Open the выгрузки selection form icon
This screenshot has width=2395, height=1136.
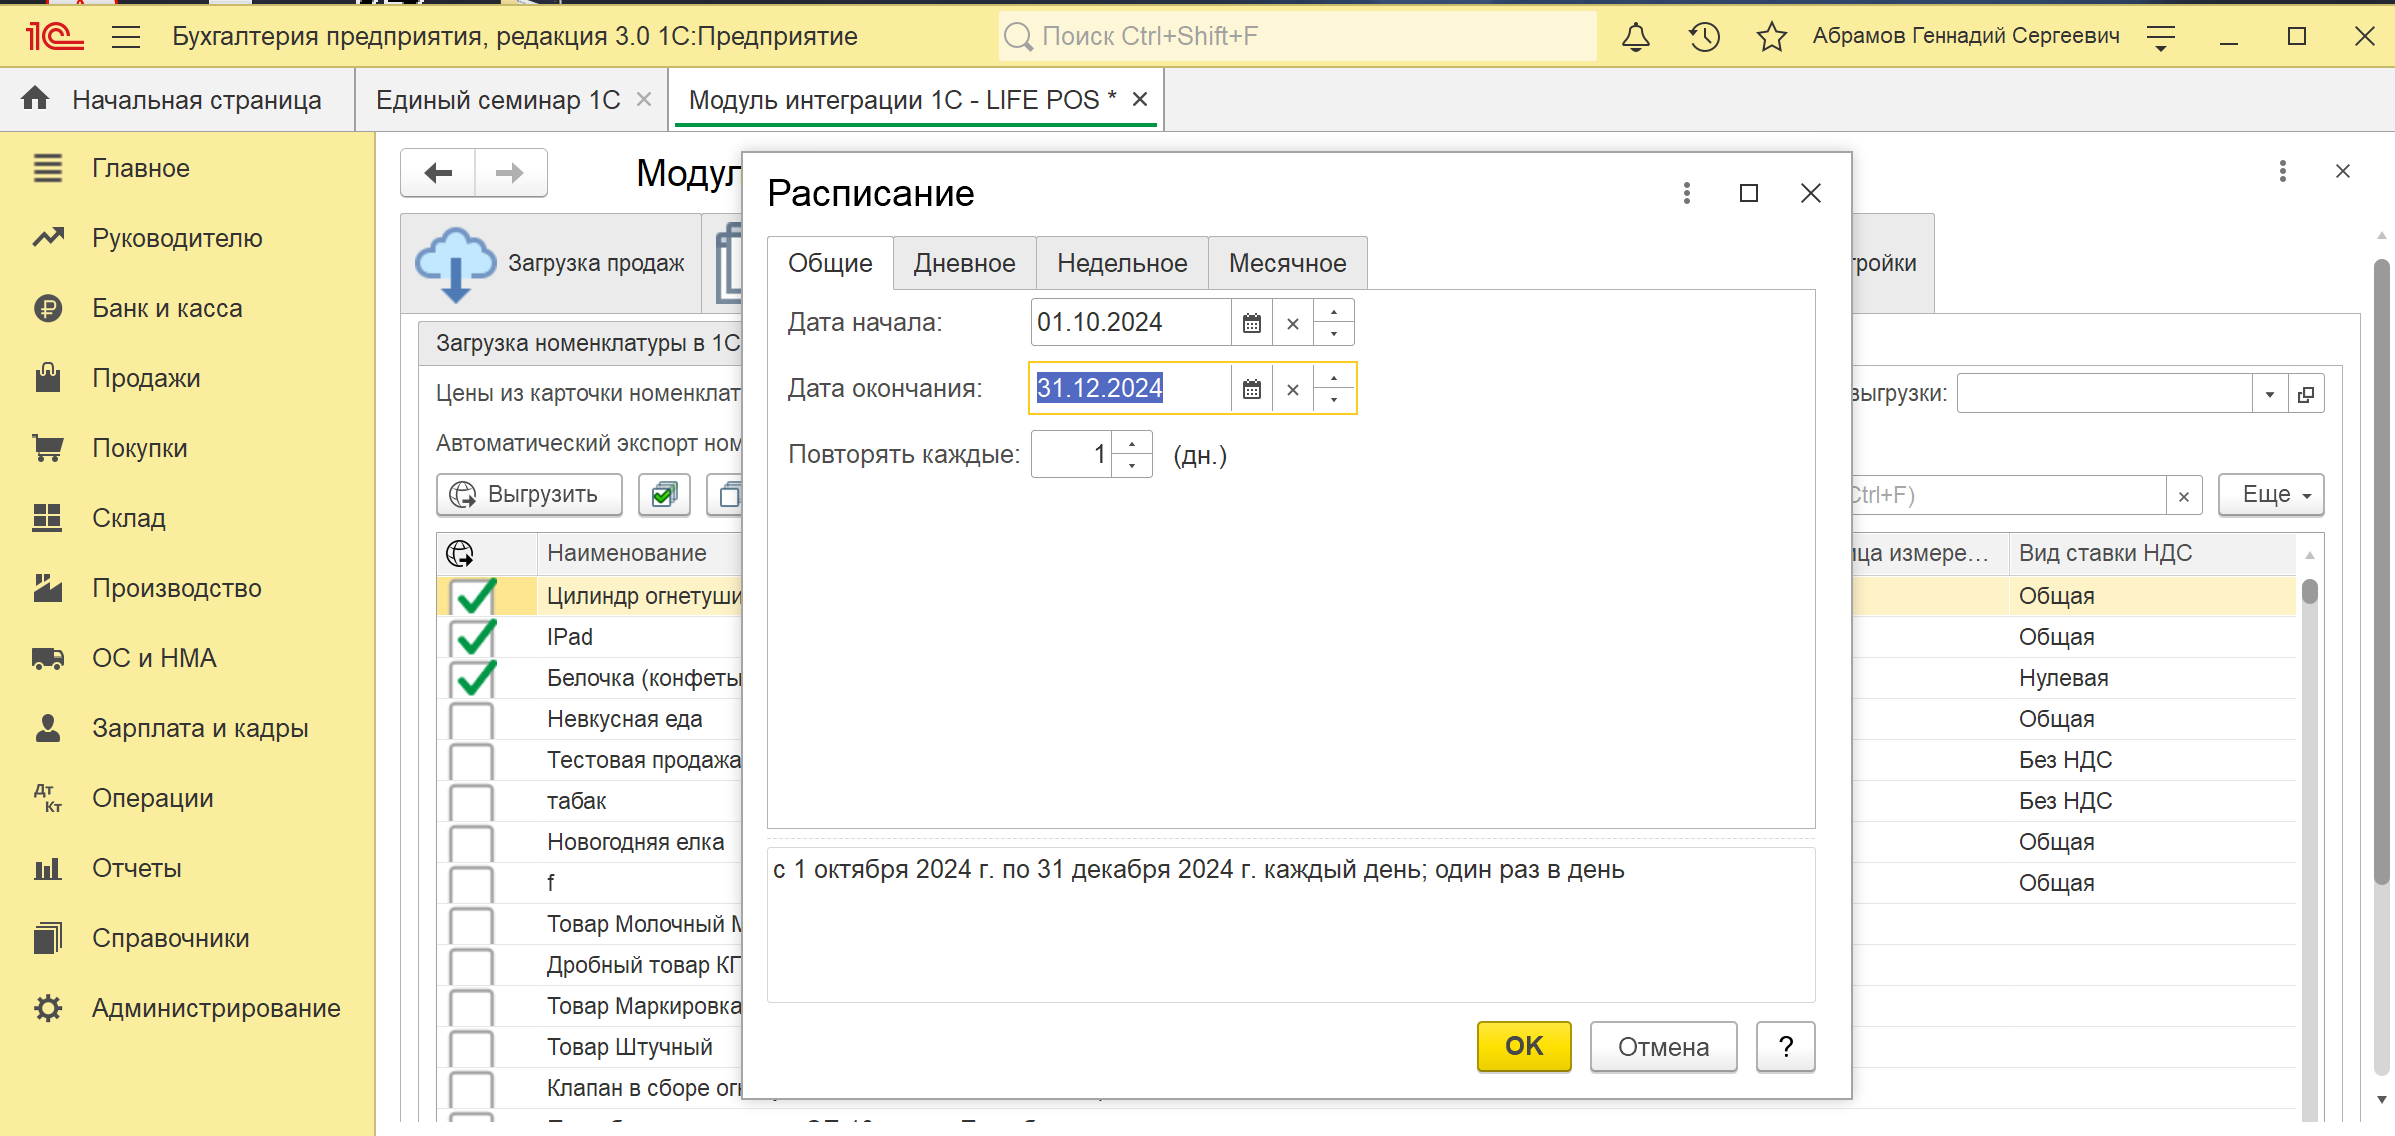tap(2306, 394)
